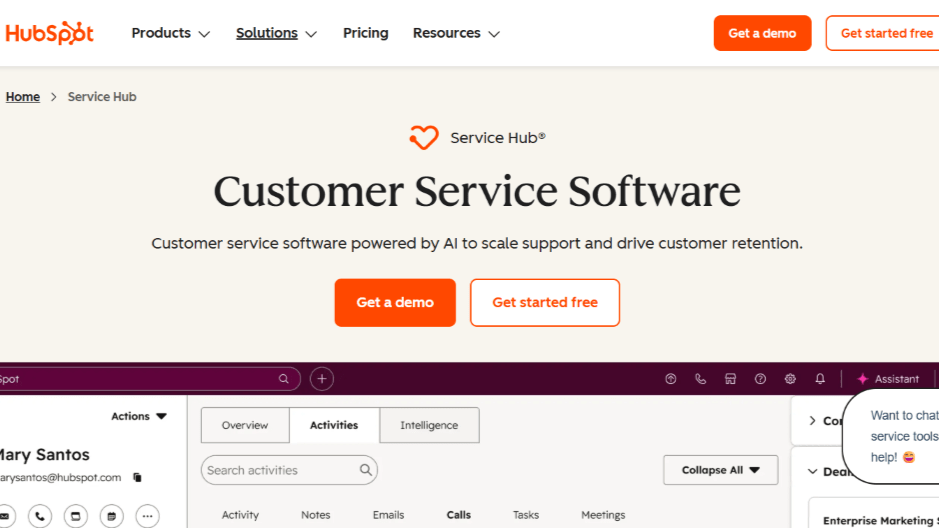Click the Service Hub breadcrumb text

(102, 97)
